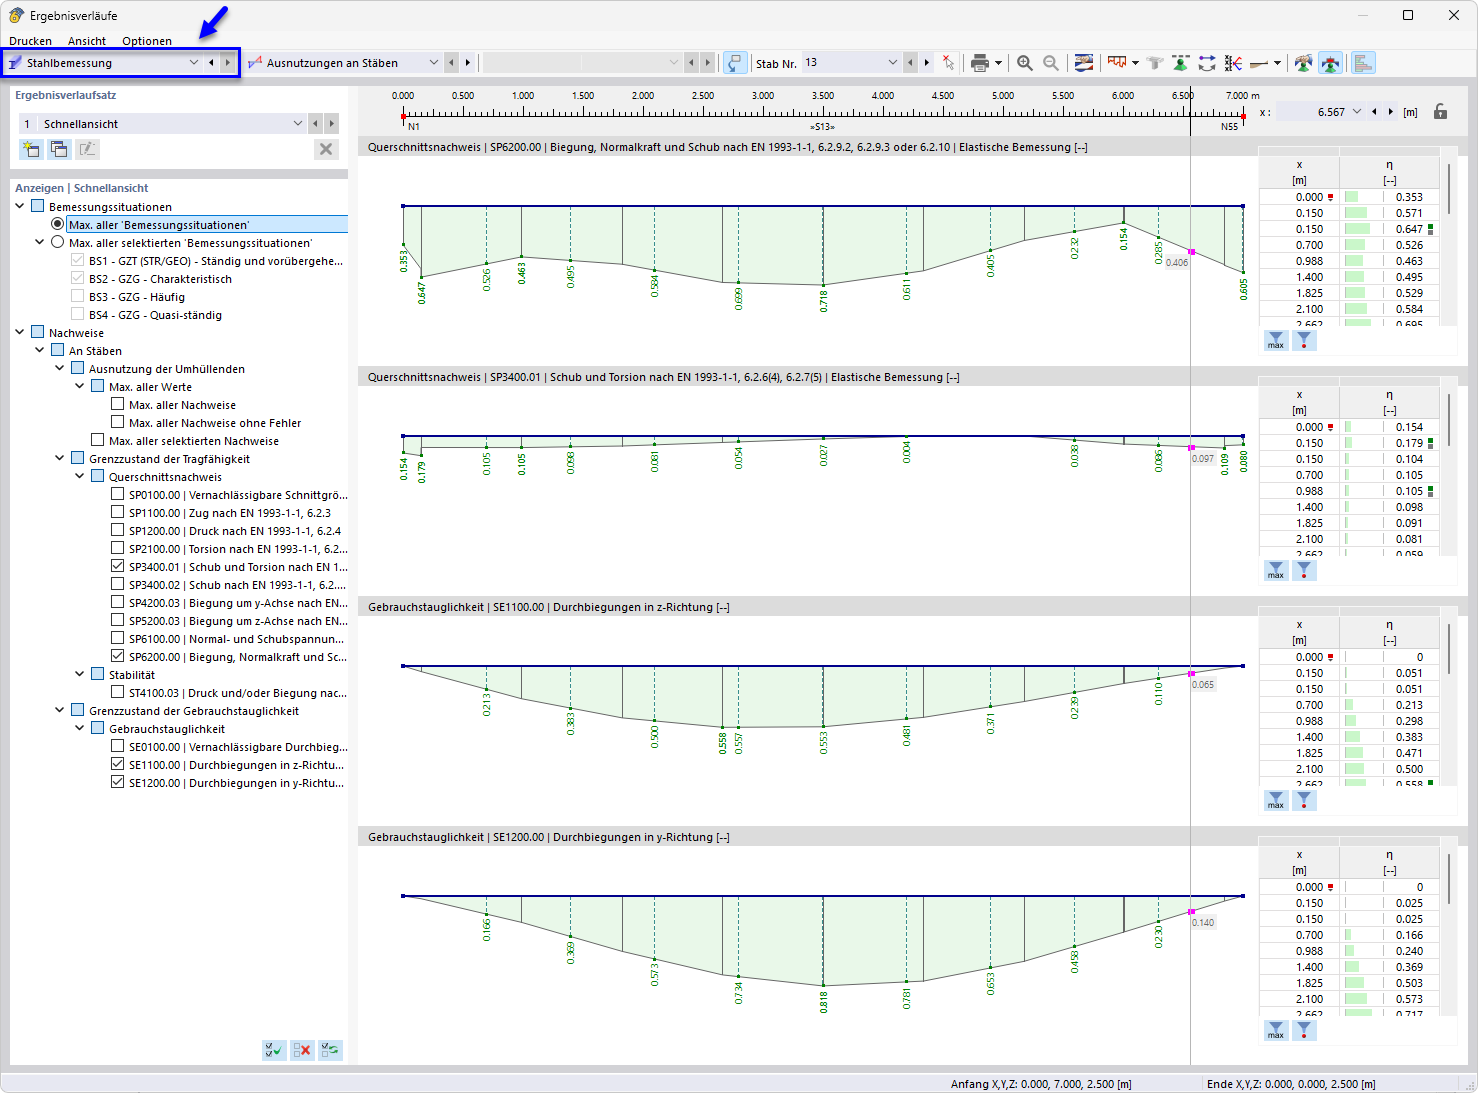
Task: Click max filter icon under SP6200.00 table
Action: tap(1276, 341)
